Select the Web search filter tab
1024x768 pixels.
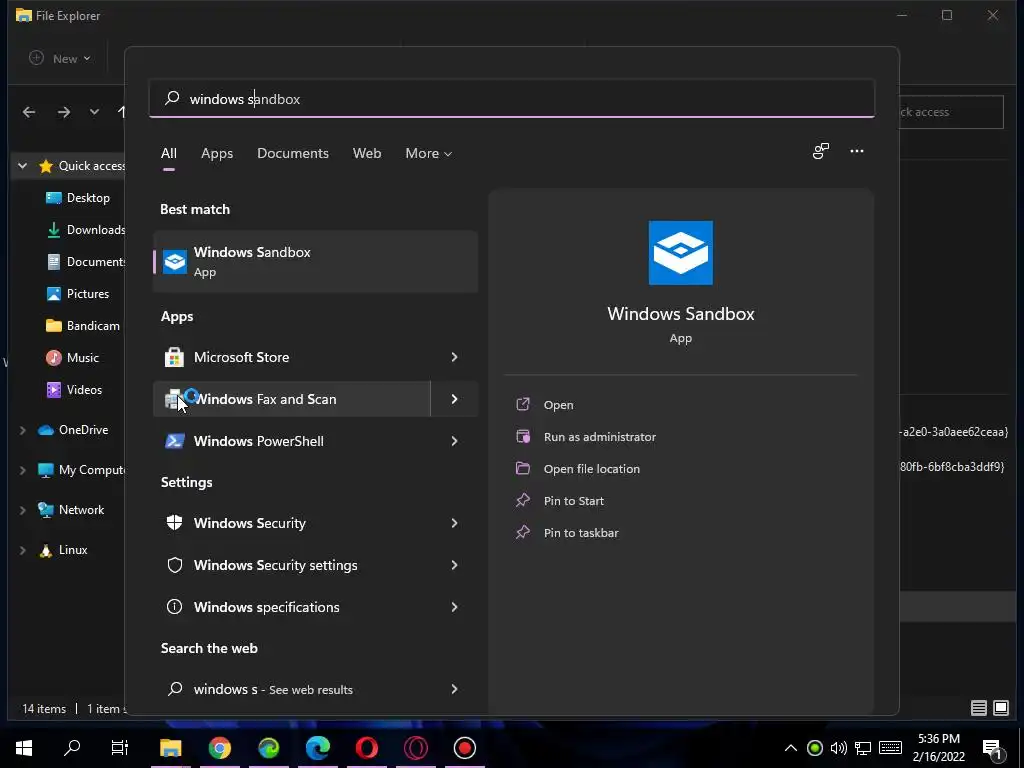[x=367, y=153]
